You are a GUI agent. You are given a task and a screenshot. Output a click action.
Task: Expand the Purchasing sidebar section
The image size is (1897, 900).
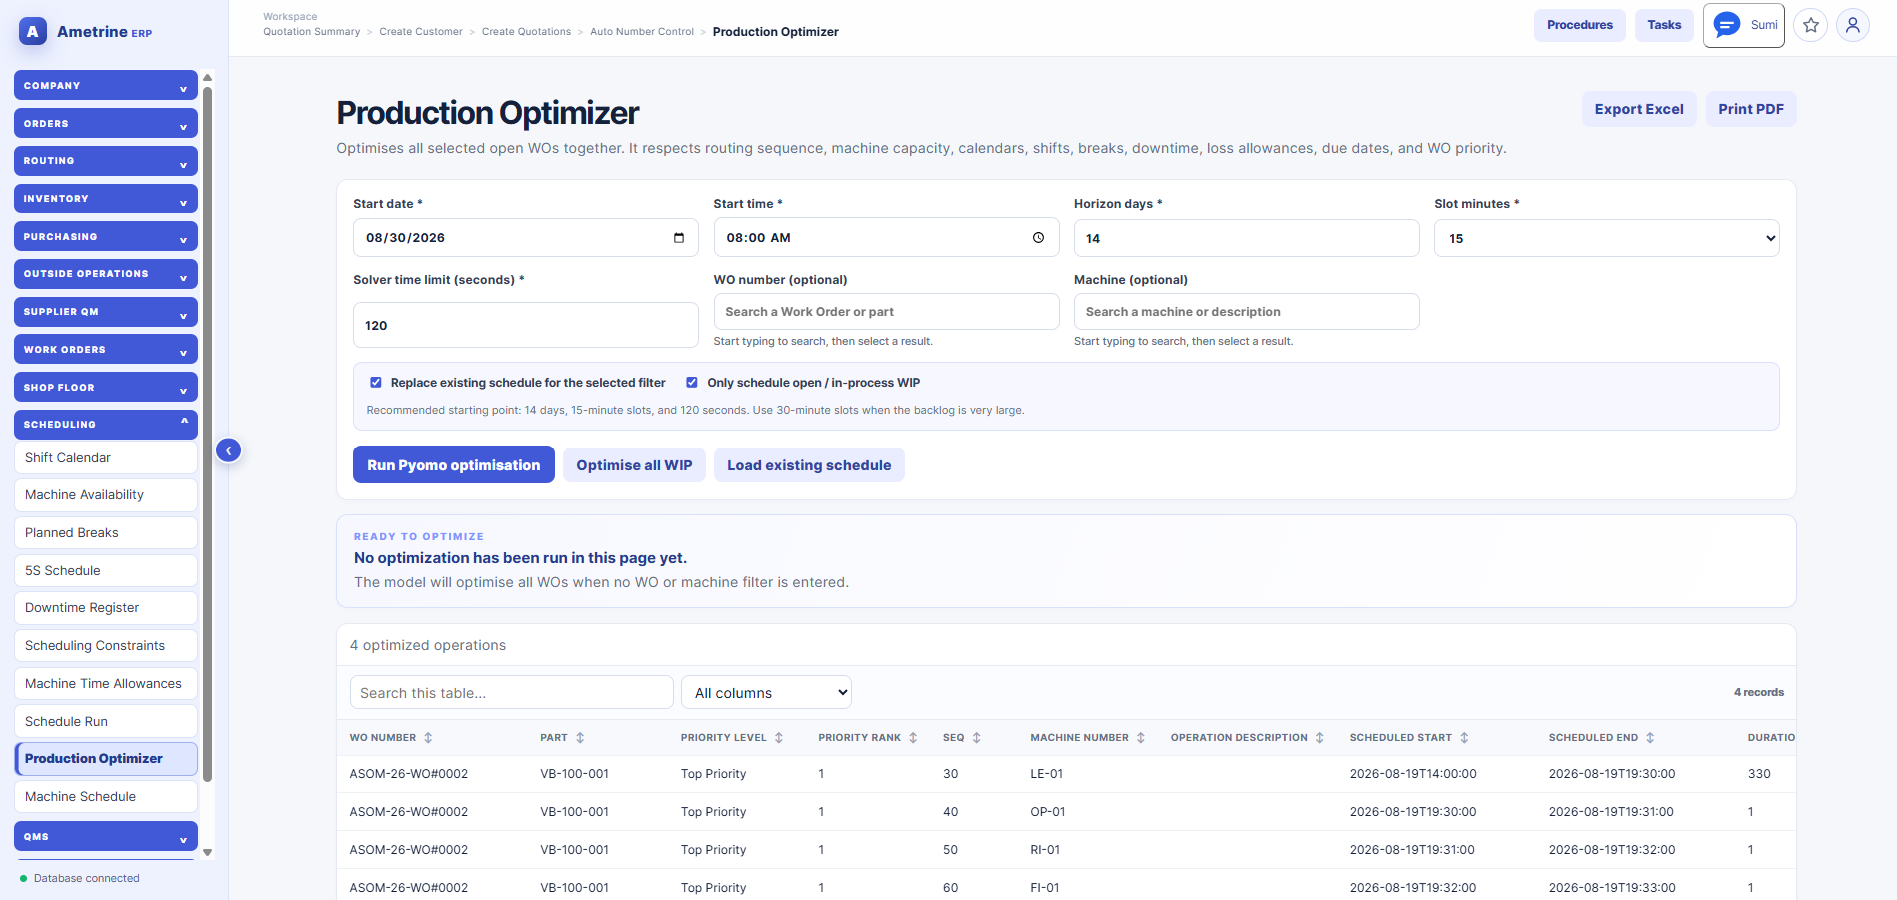pos(106,236)
